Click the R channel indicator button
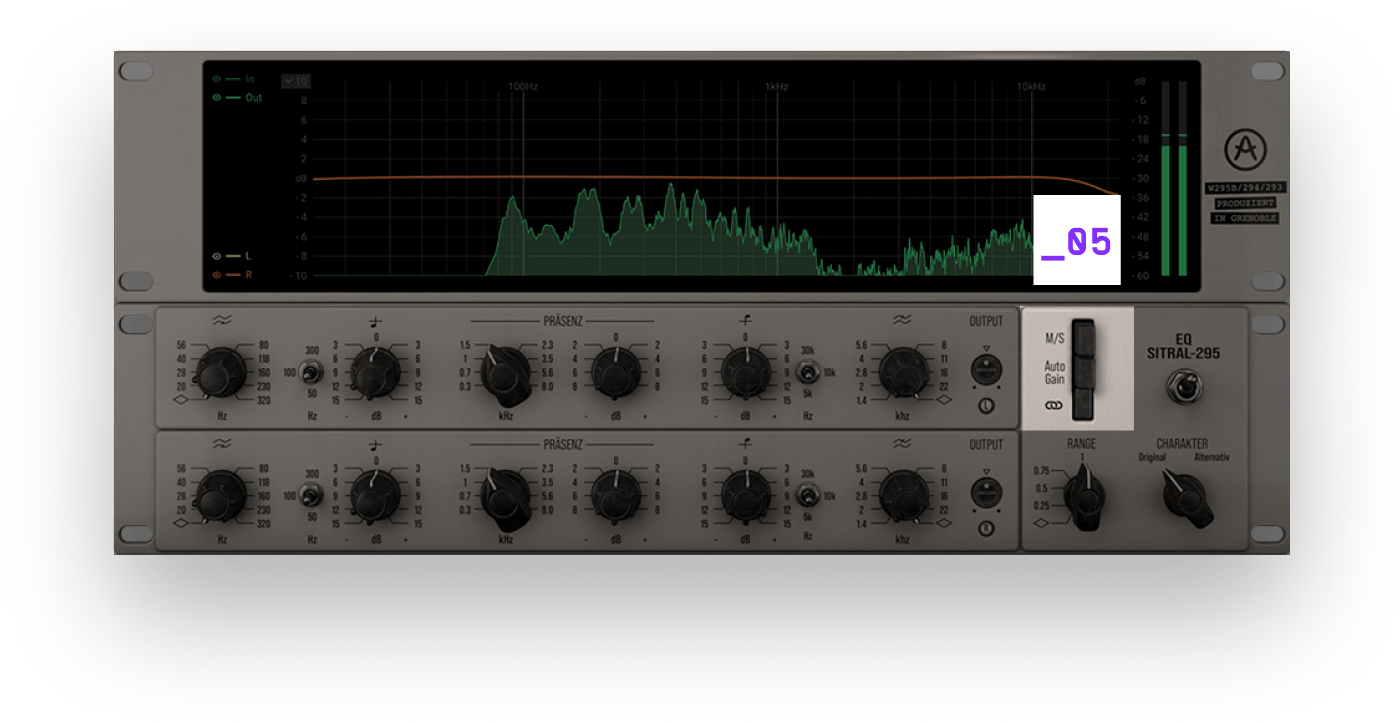 coord(987,527)
